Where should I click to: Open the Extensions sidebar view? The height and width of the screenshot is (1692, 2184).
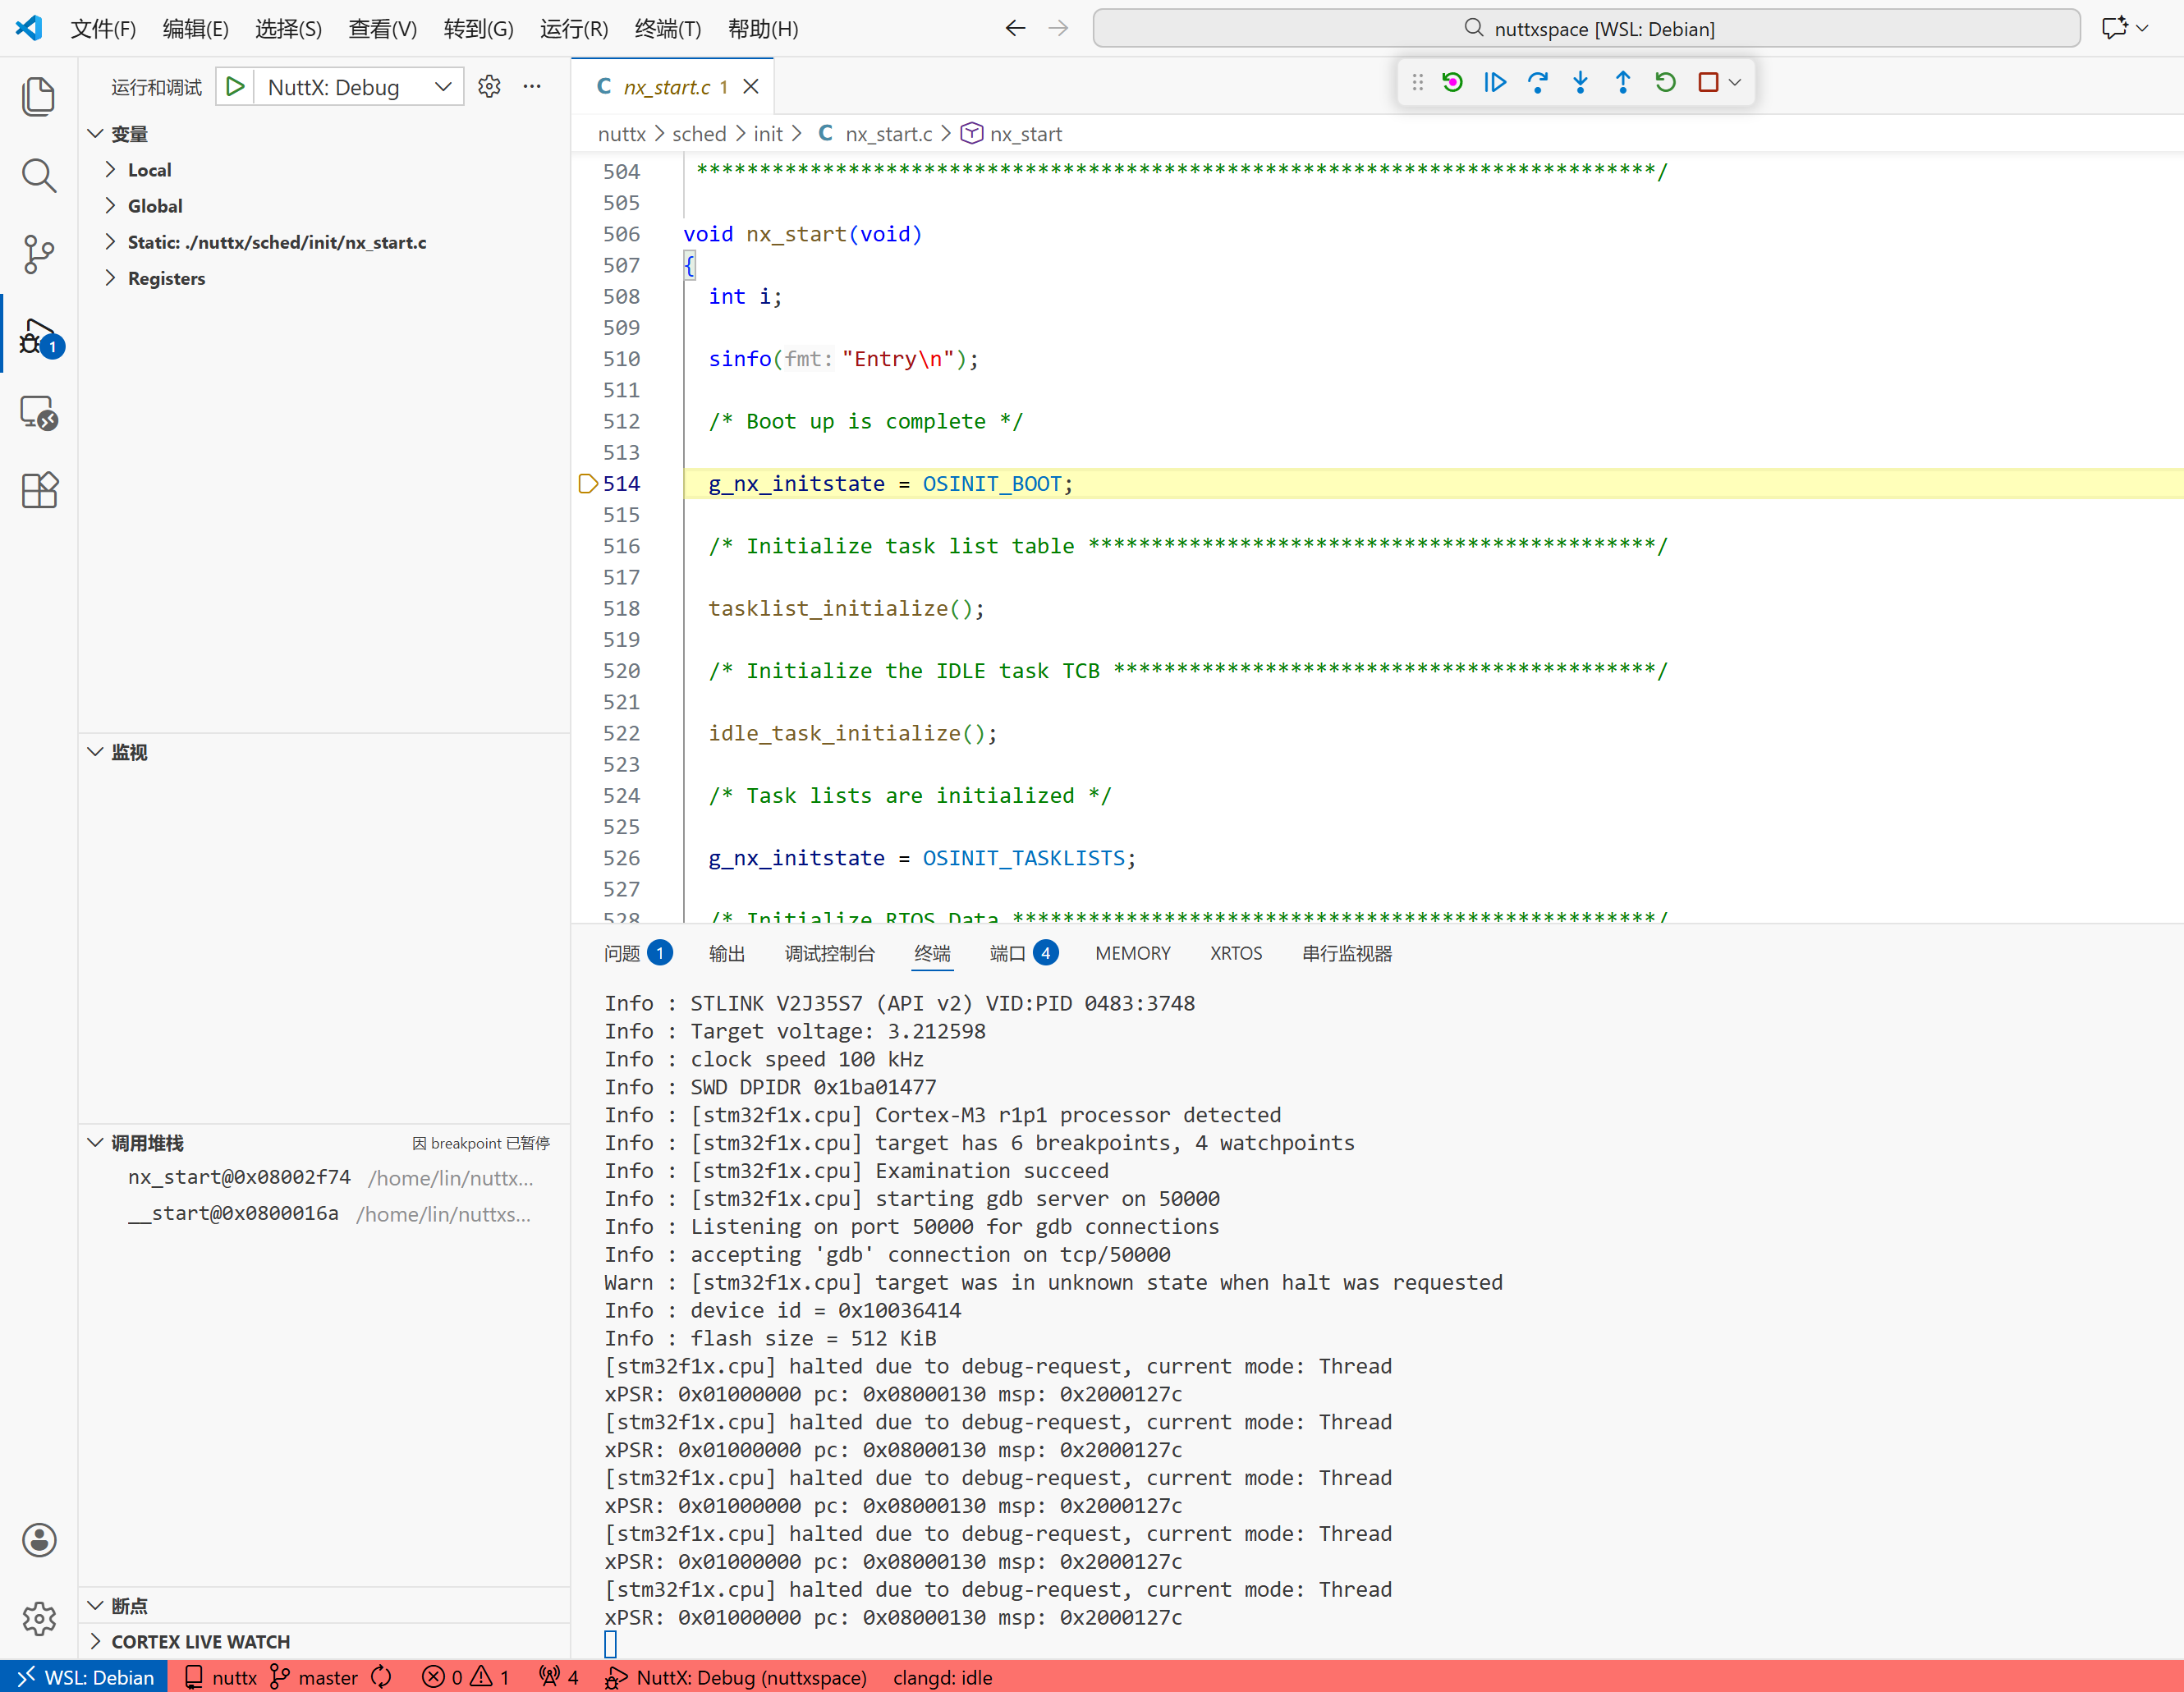point(39,490)
